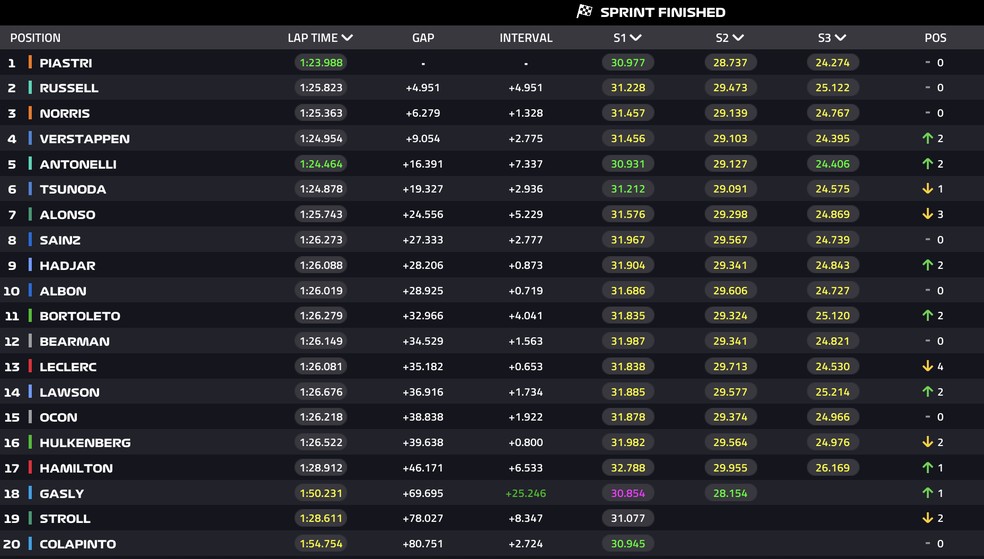Click Hamilton's red team color bar
Screen dimensions: 984x559
(30, 468)
